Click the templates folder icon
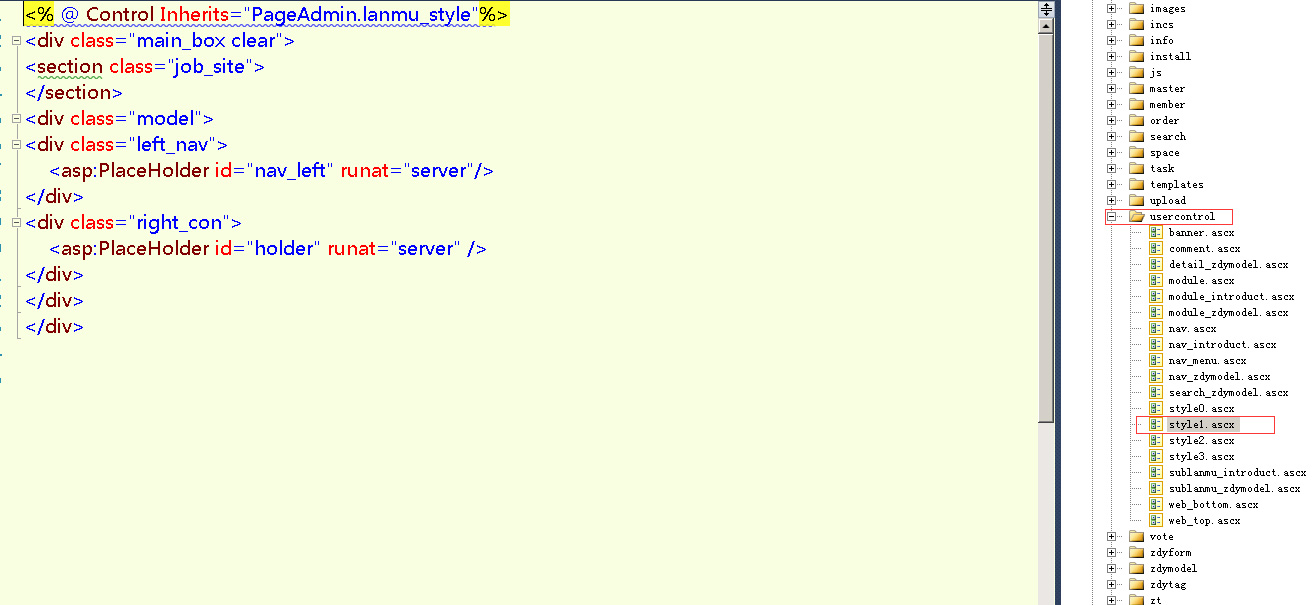This screenshot has width=1313, height=605. pyautogui.click(x=1136, y=185)
